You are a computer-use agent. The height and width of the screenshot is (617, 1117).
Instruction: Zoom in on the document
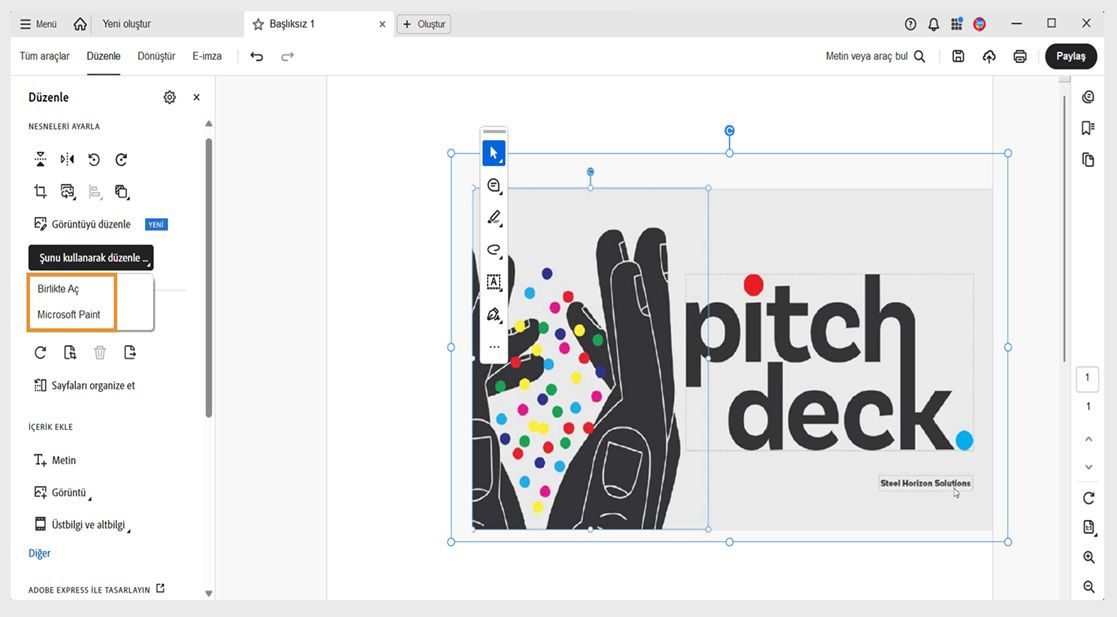coord(1089,558)
